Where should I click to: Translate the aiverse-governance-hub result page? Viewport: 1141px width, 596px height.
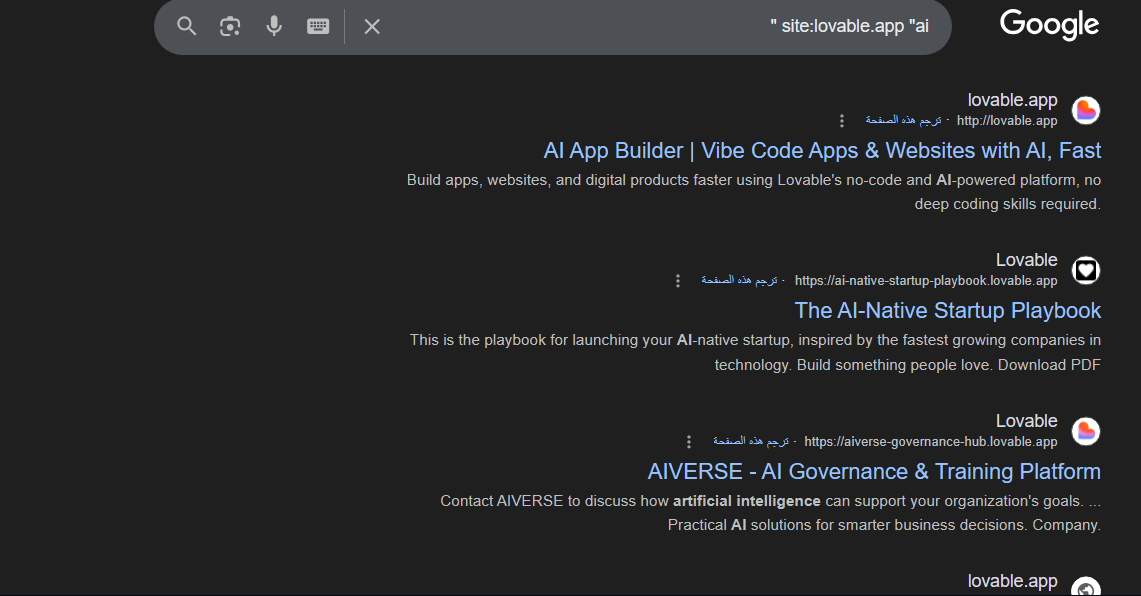[751, 441]
